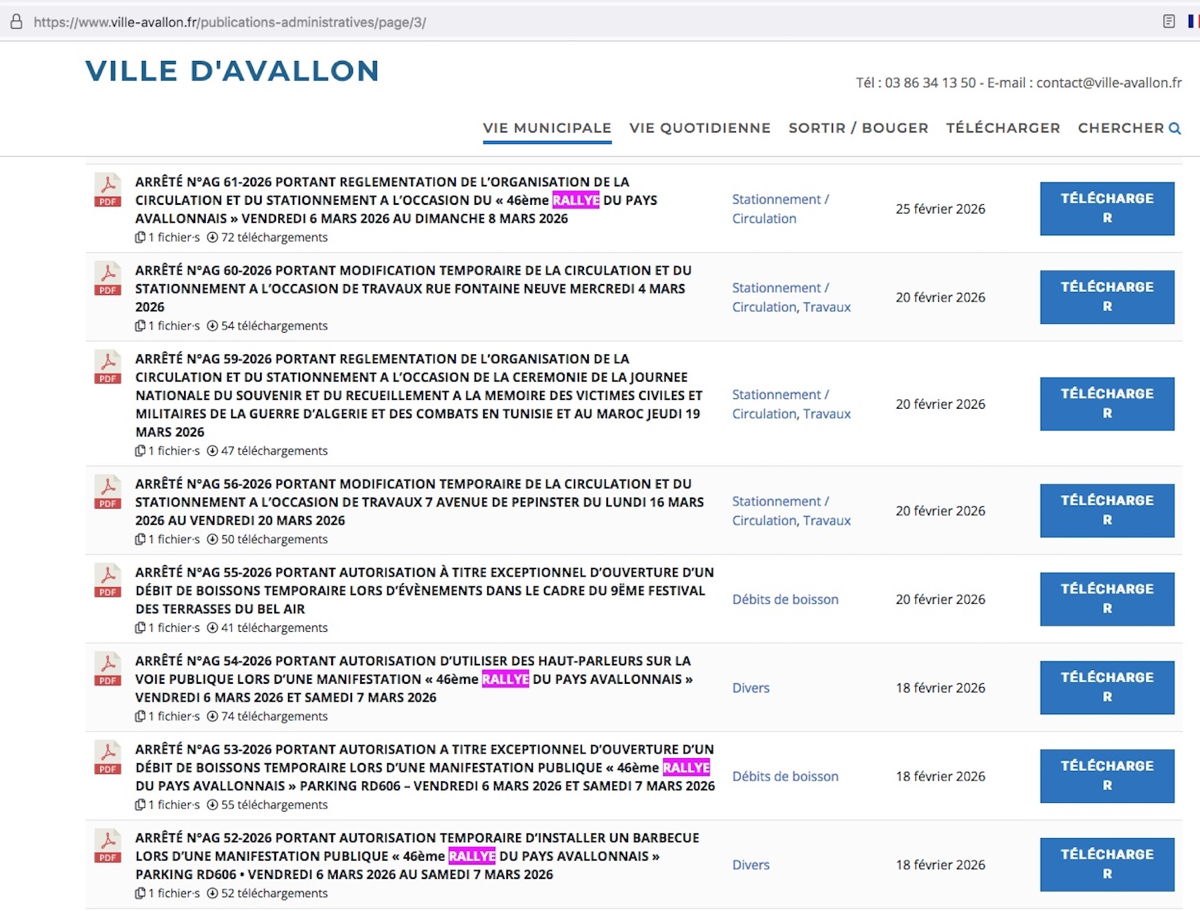Click PDF icon for Arrêté AG 61-2026
Viewport: 1200px width, 911px height.
[x=108, y=189]
